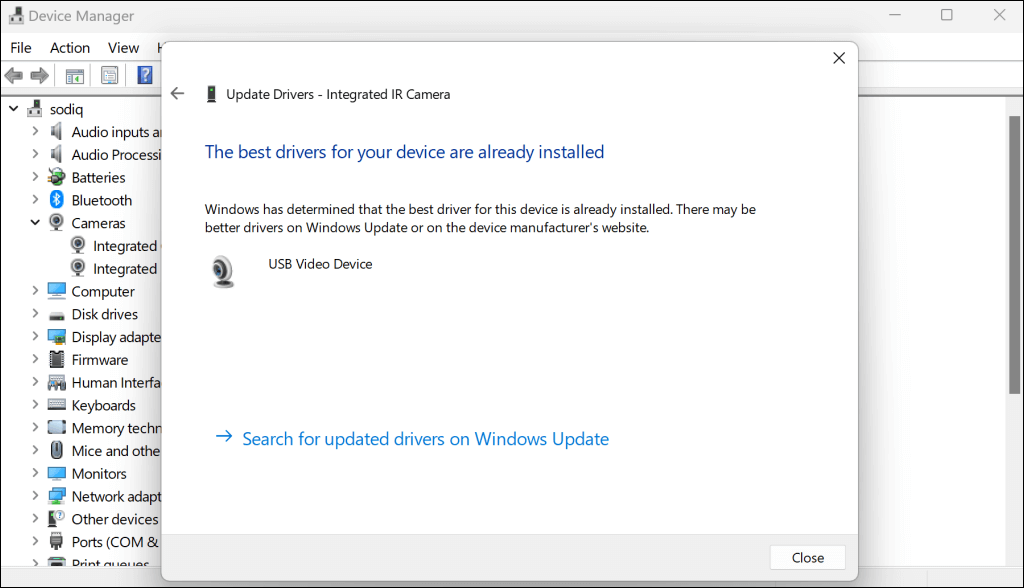Viewport: 1024px width, 588px height.
Task: Select the Firmware chip icon
Action: click(57, 360)
